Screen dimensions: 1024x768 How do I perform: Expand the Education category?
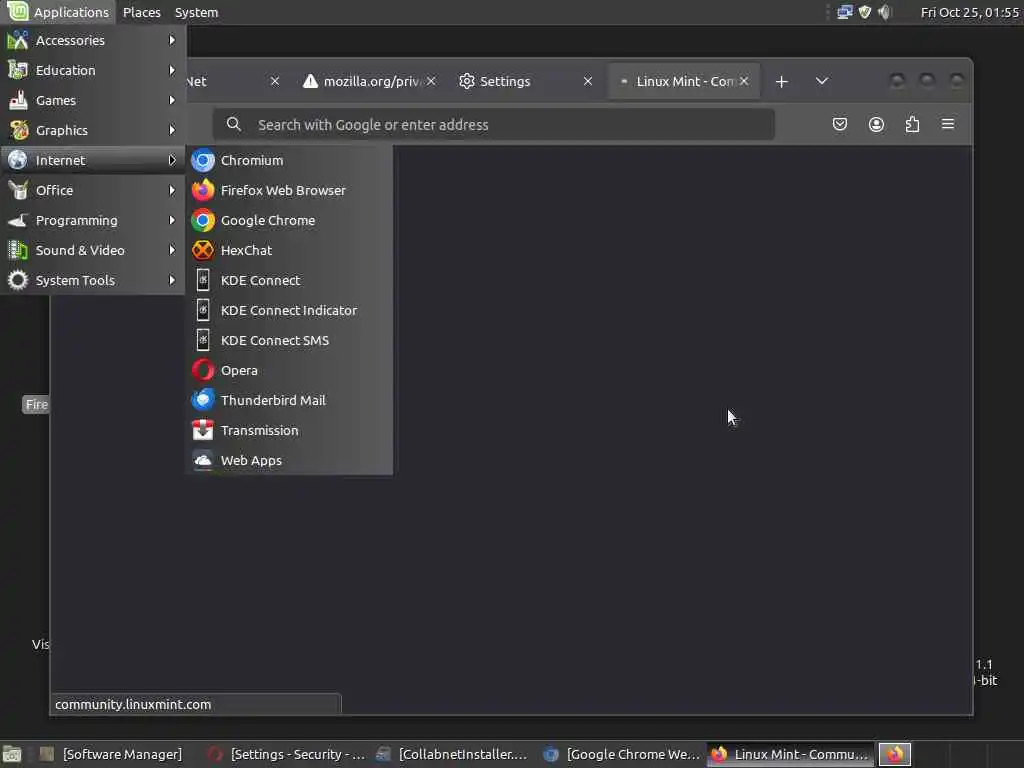pyautogui.click(x=93, y=70)
